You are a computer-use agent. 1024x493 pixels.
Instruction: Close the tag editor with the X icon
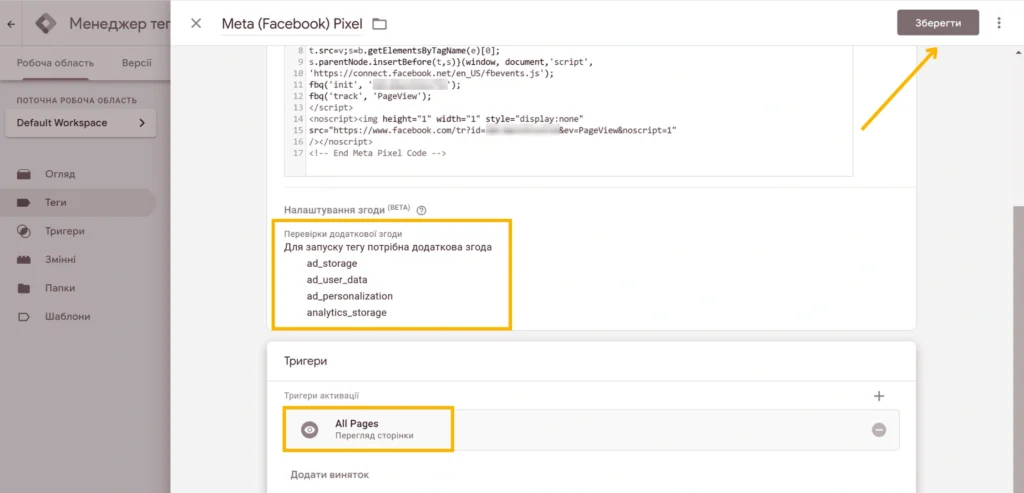(x=196, y=24)
